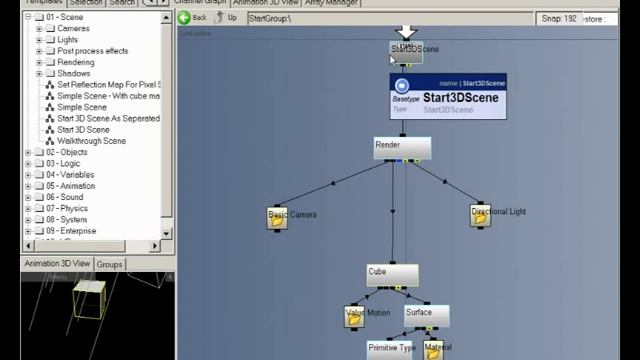Click the Up arrow icon
Screen dimensions: 640x360
pos(220,17)
